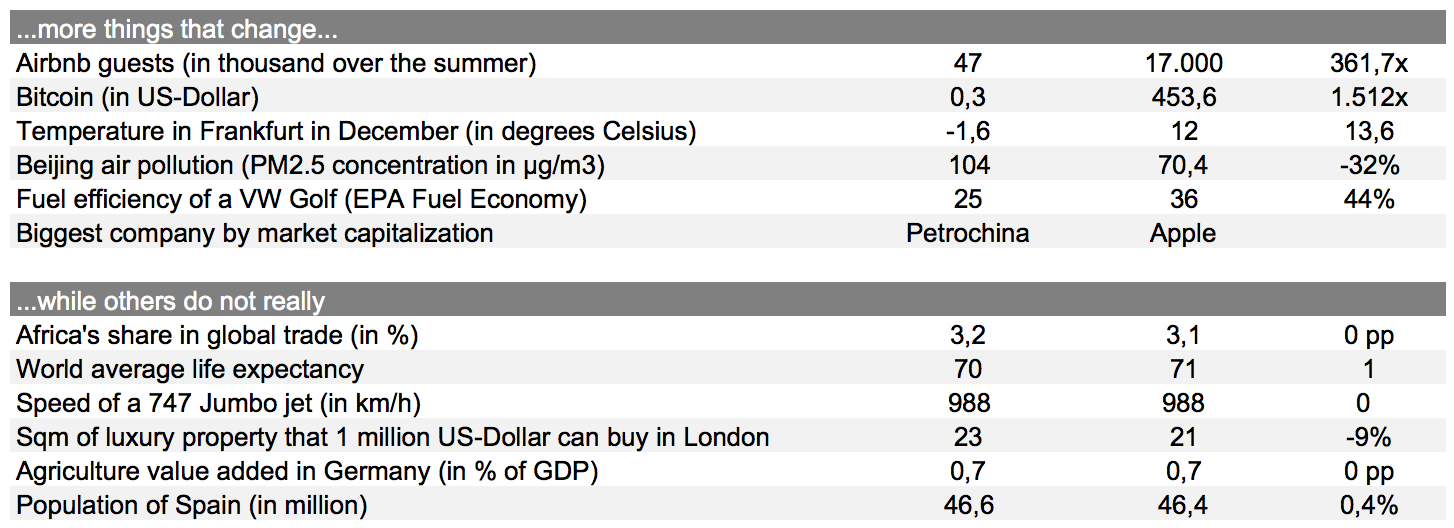This screenshot has height=528, width=1454.
Task: Click the Frankfurt December temperature row label
Action: 356,132
